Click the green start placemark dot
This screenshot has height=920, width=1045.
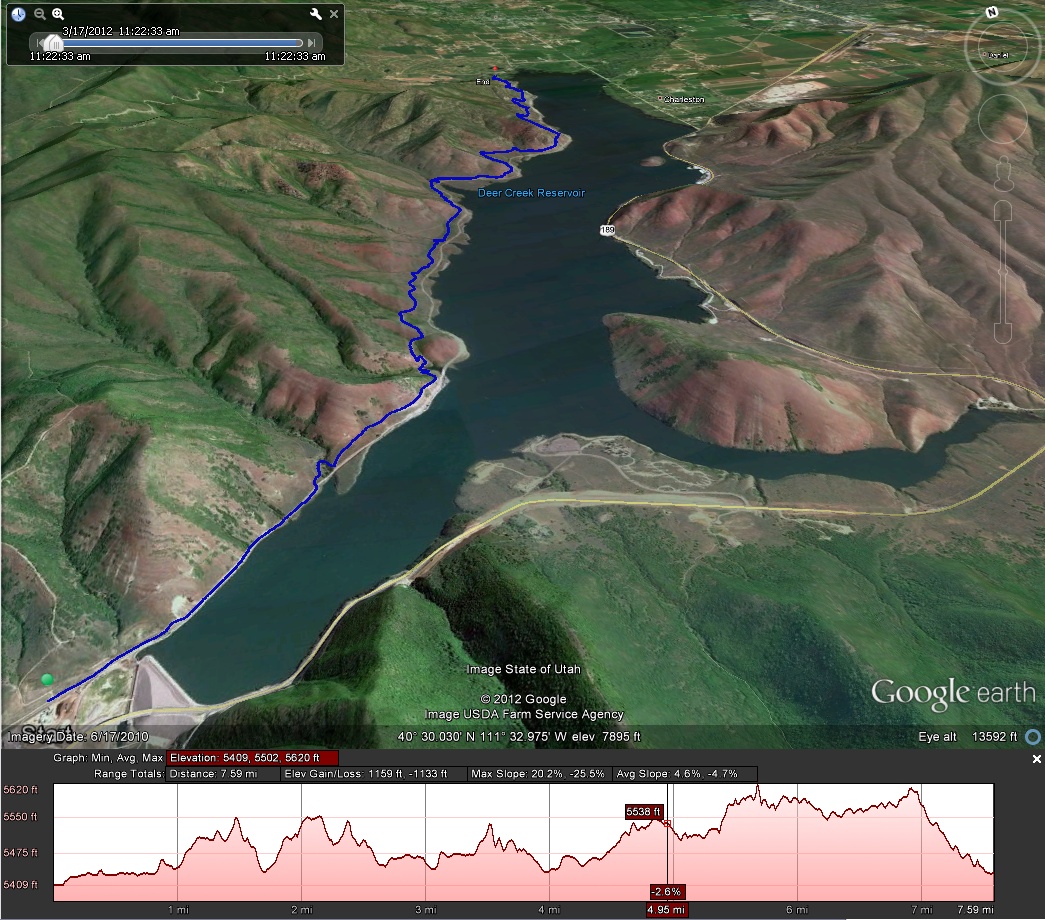pos(47,679)
